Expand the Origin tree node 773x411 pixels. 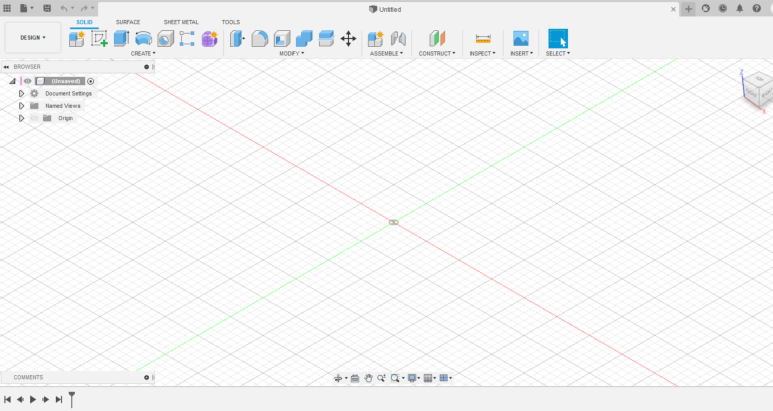click(21, 118)
